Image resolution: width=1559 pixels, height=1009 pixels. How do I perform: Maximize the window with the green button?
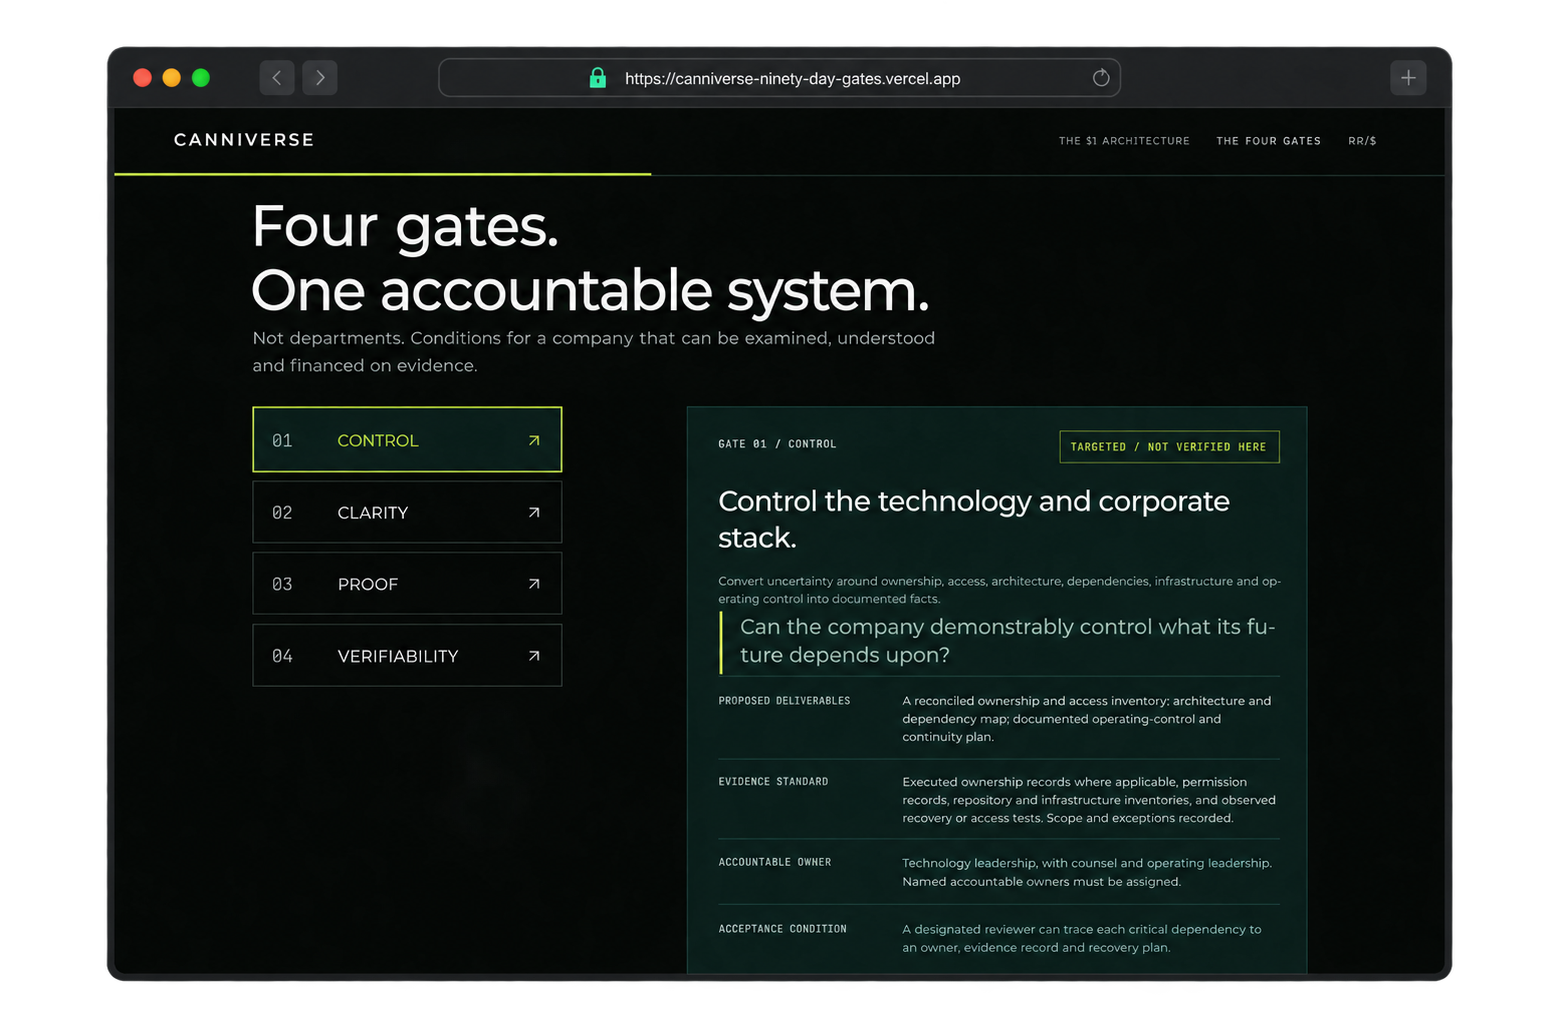tap(201, 77)
